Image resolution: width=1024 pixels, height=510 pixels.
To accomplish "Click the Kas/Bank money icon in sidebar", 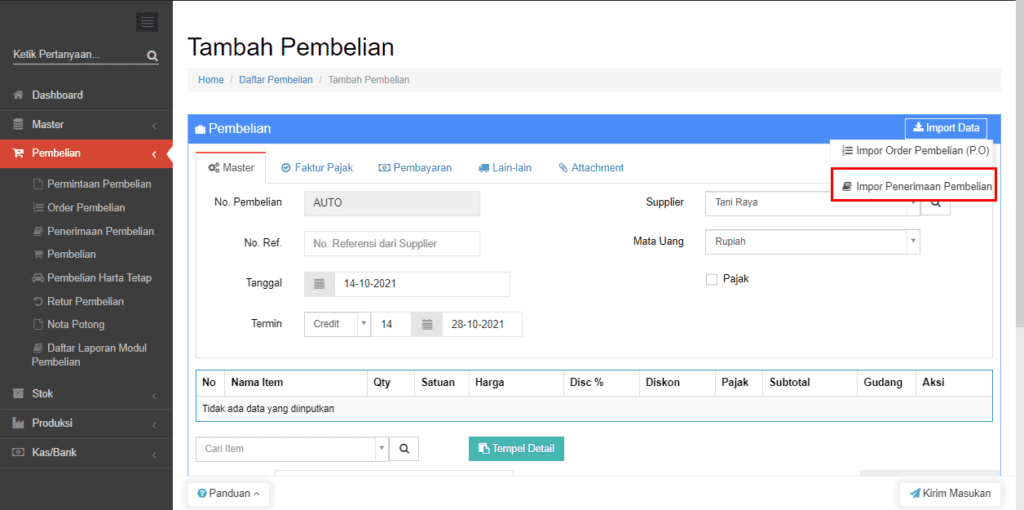I will pyautogui.click(x=18, y=453).
